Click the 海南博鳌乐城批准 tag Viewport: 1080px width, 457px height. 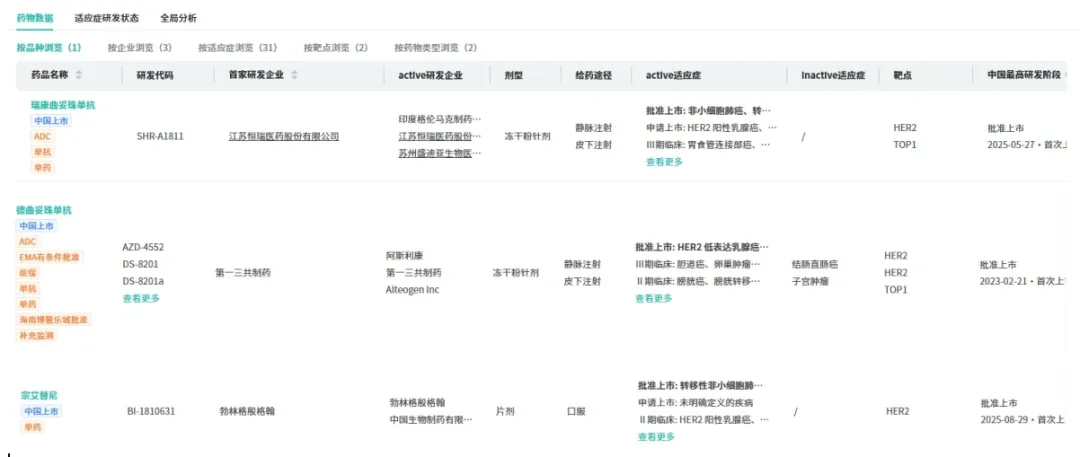pyautogui.click(x=54, y=320)
